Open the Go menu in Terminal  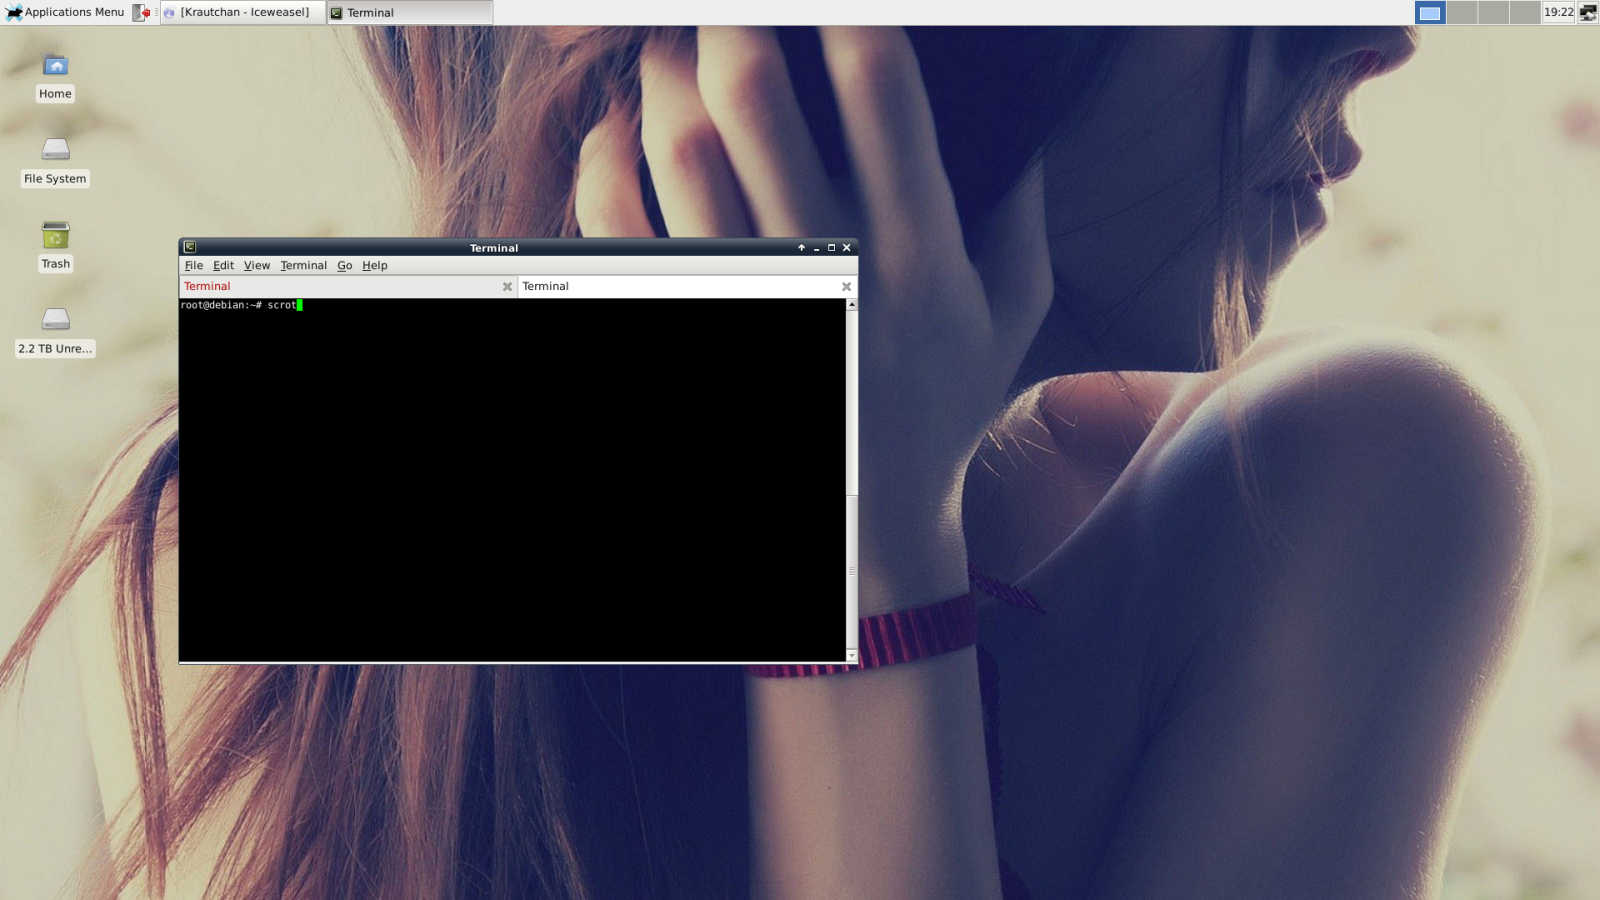pyautogui.click(x=344, y=266)
